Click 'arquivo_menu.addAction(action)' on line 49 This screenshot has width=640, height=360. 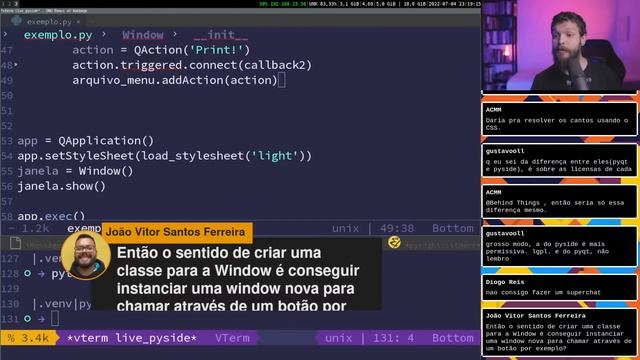[x=175, y=80]
